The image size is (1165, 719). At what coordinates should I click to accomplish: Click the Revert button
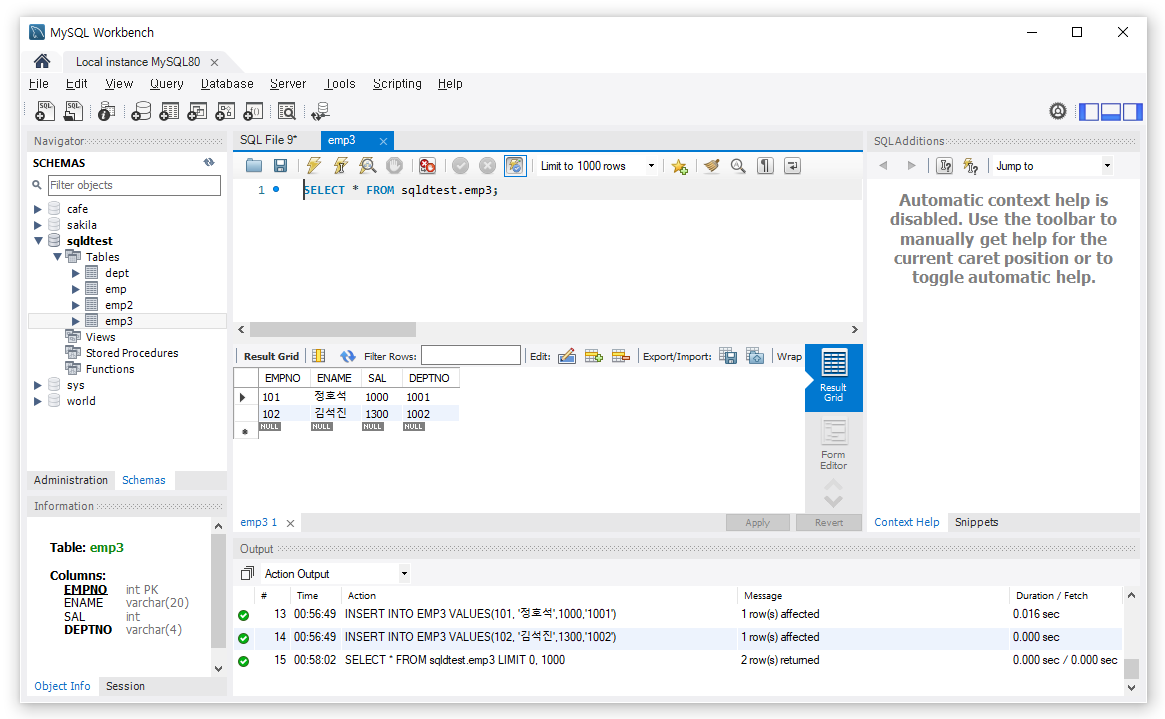pos(829,522)
